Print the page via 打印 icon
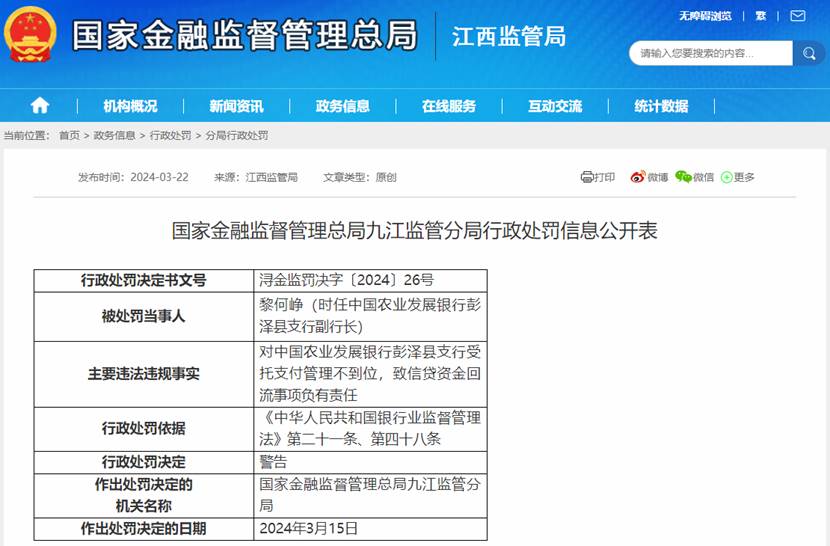This screenshot has width=830, height=546. (598, 177)
